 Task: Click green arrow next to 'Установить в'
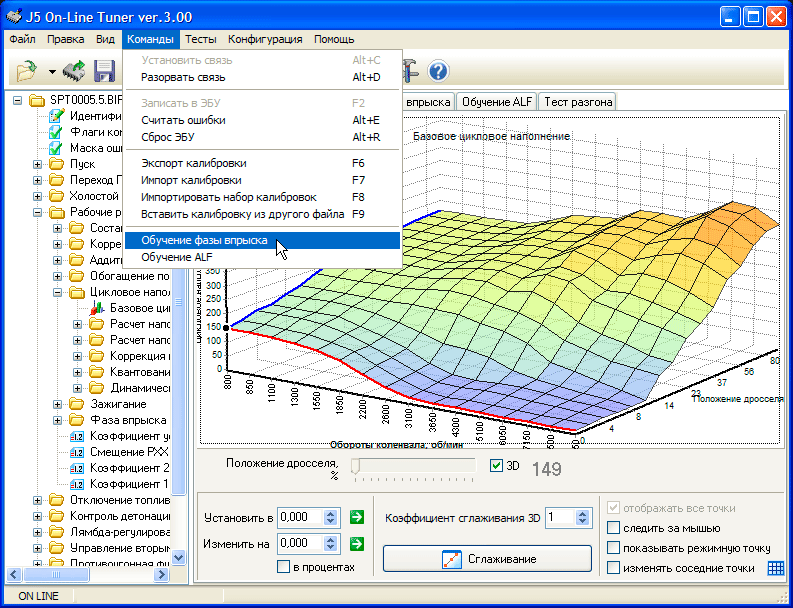357,518
